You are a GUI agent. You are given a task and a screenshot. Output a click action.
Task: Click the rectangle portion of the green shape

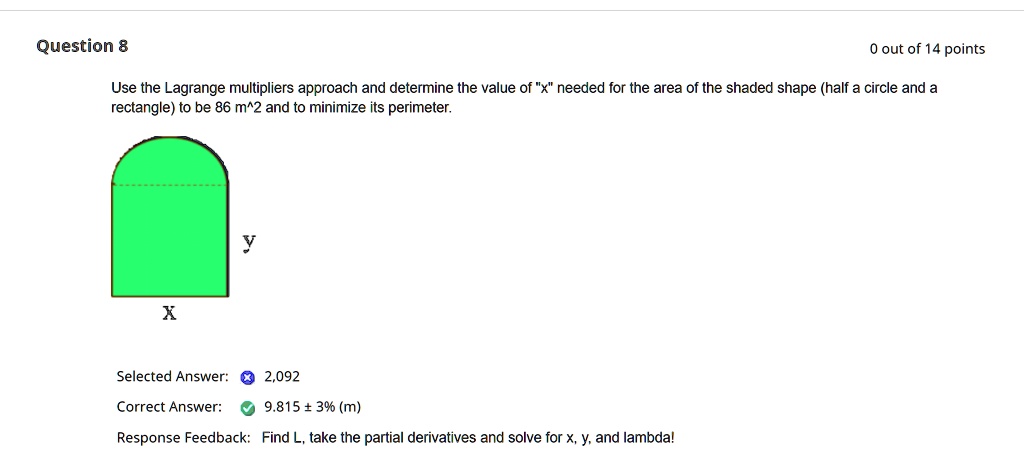coord(170,241)
